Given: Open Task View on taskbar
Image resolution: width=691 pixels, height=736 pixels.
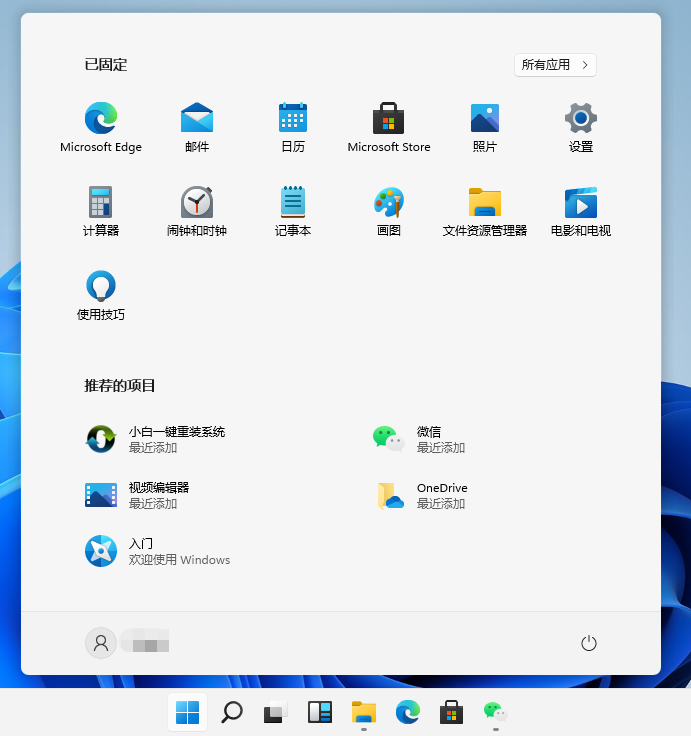Looking at the screenshot, I should (276, 712).
